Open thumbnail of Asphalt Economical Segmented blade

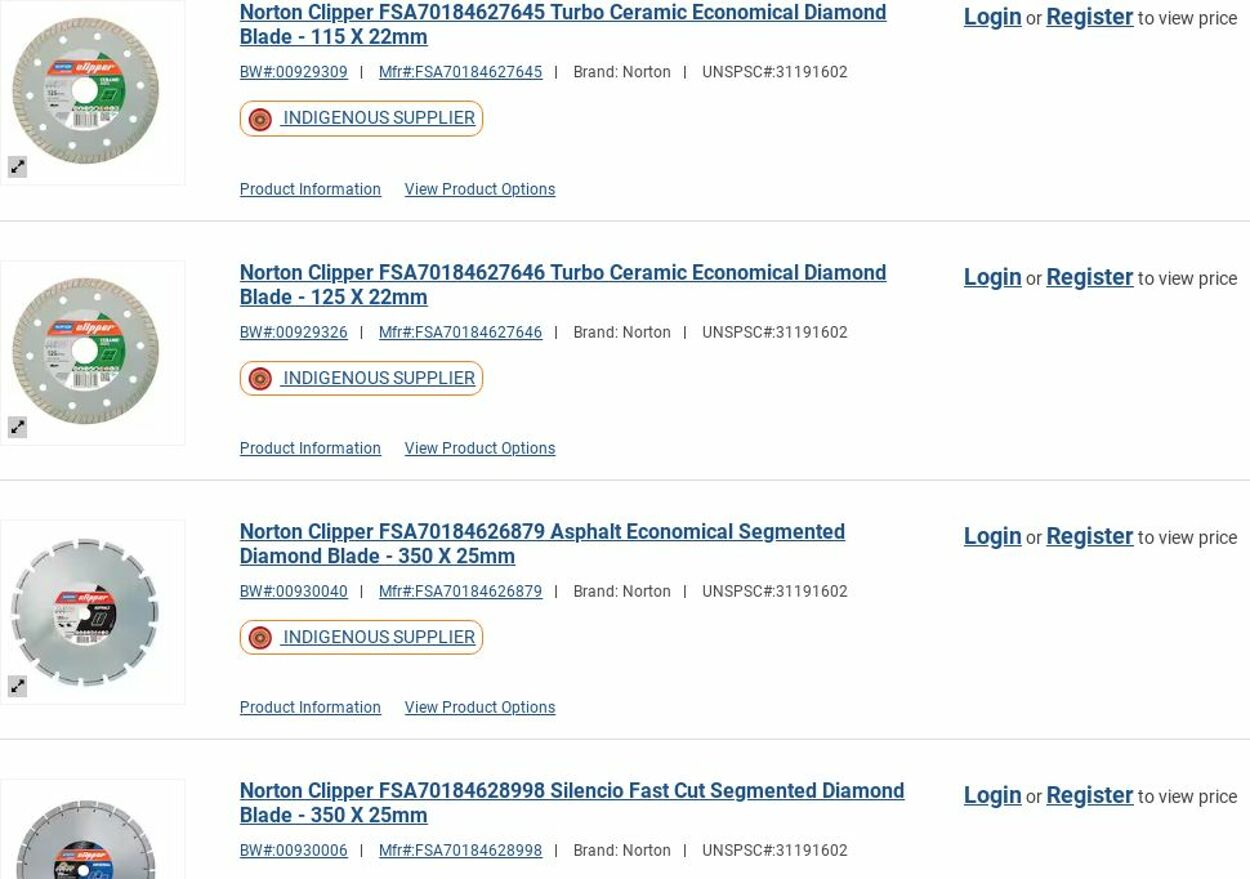[86, 611]
